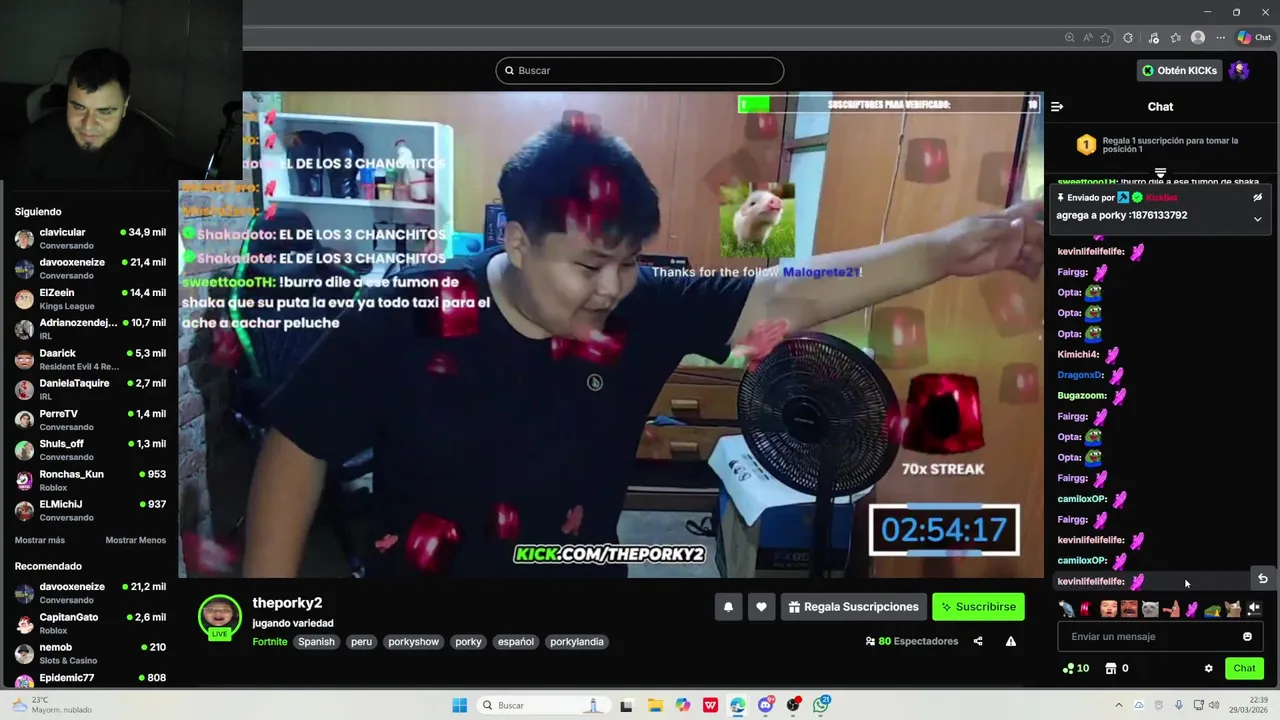Add page to favorites star in Edge
The height and width of the screenshot is (720, 1280).
(1105, 37)
